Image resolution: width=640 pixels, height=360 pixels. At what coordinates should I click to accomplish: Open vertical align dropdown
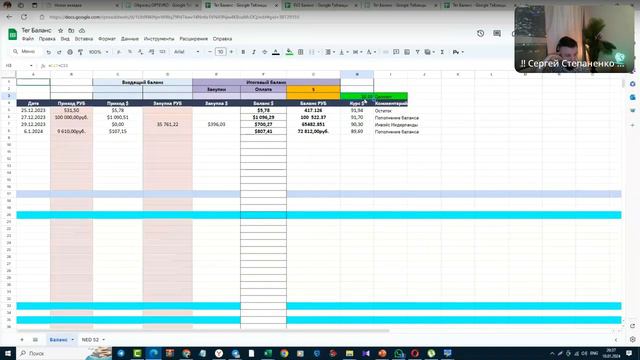[x=343, y=52]
